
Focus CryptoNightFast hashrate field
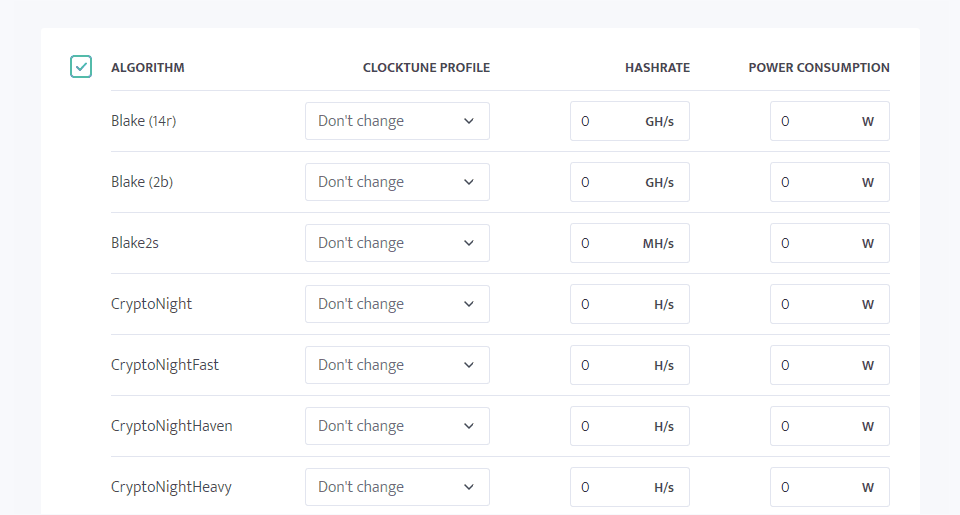pos(610,365)
